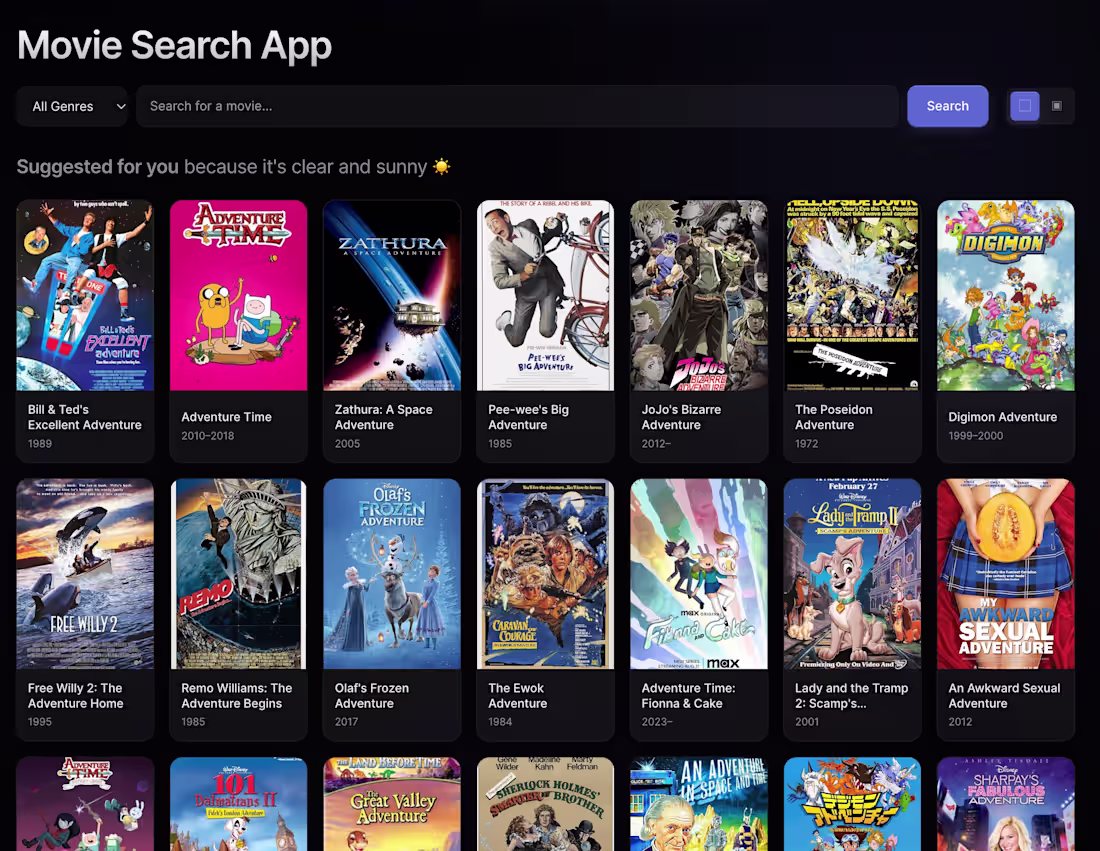The width and height of the screenshot is (1100, 851).
Task: Click the year 2005 under Zathura
Action: click(347, 444)
